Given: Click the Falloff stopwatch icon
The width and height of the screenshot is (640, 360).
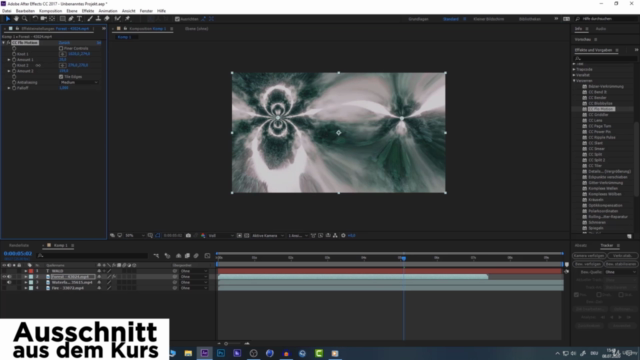Looking at the screenshot, I should pos(14,88).
